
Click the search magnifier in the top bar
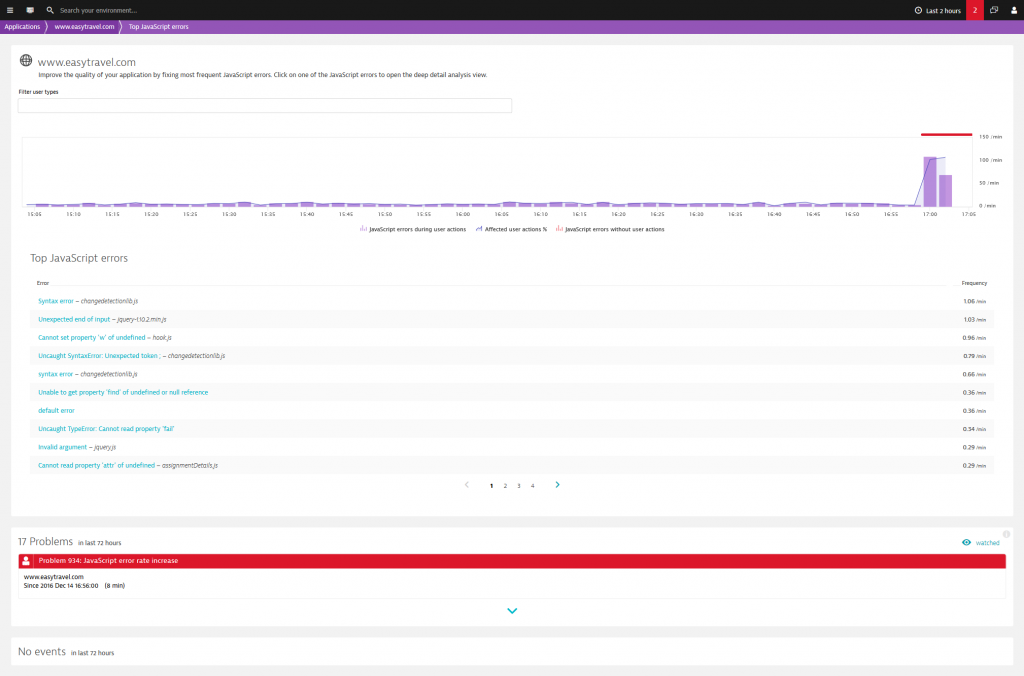[50, 10]
